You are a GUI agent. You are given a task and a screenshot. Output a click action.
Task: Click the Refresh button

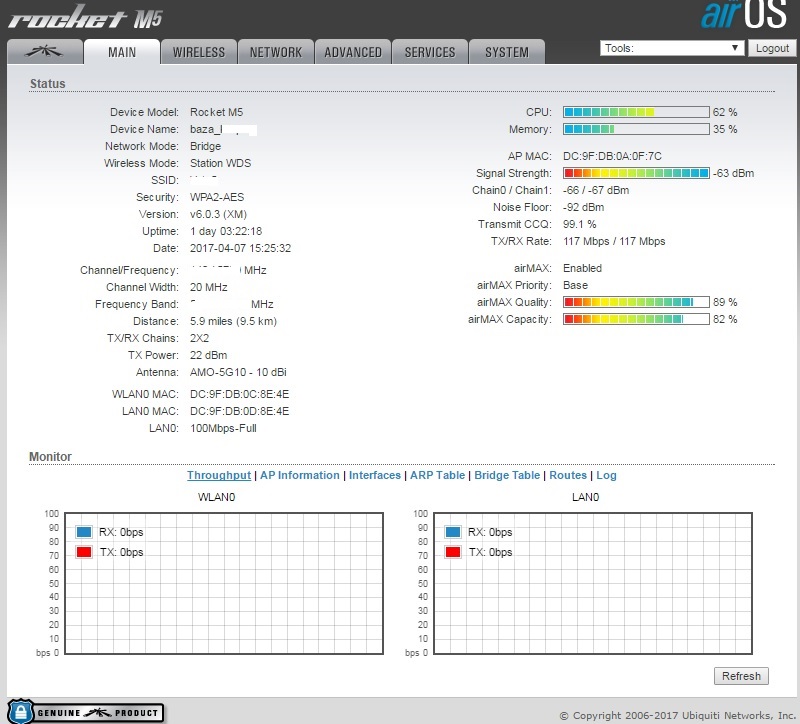click(x=741, y=676)
